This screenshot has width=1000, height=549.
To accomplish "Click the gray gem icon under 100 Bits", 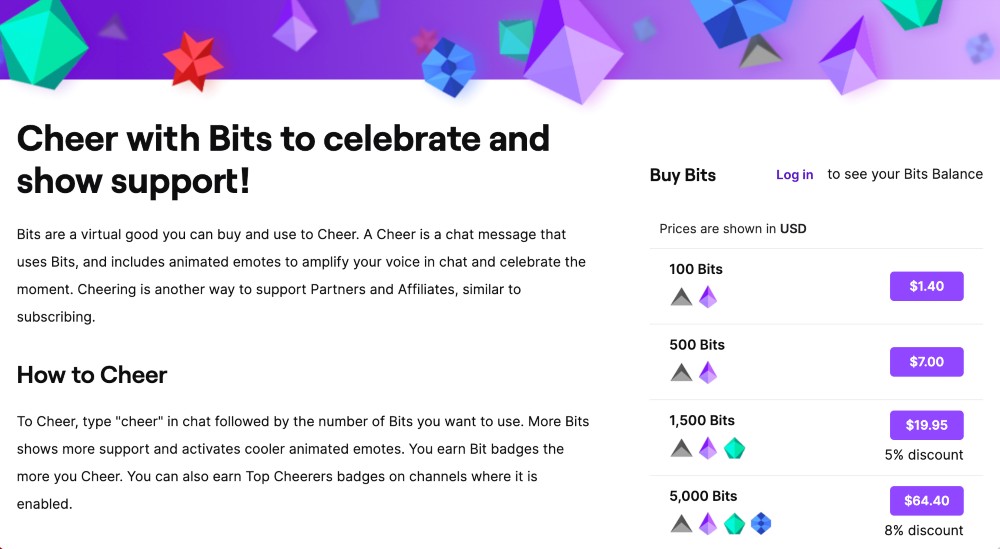I will (x=681, y=297).
